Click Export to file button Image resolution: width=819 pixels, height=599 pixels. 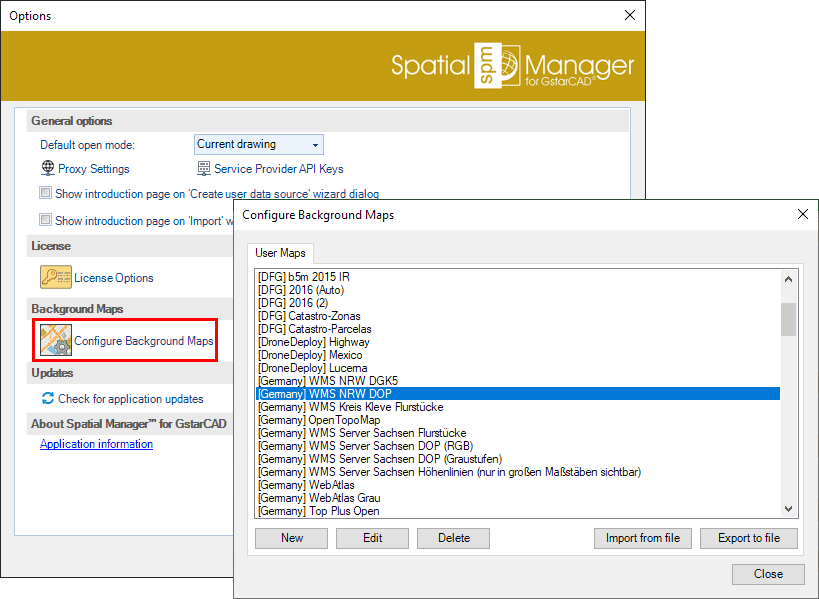point(748,538)
